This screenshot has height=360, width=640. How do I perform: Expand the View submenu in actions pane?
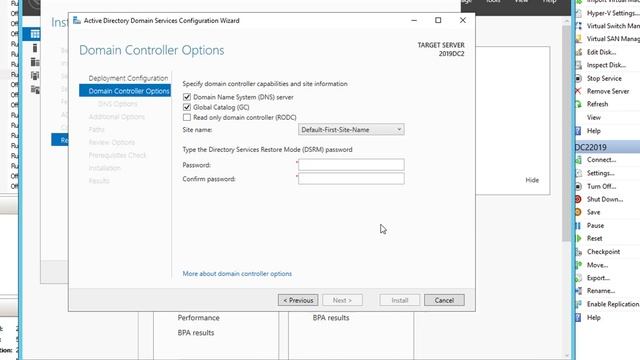click(593, 118)
